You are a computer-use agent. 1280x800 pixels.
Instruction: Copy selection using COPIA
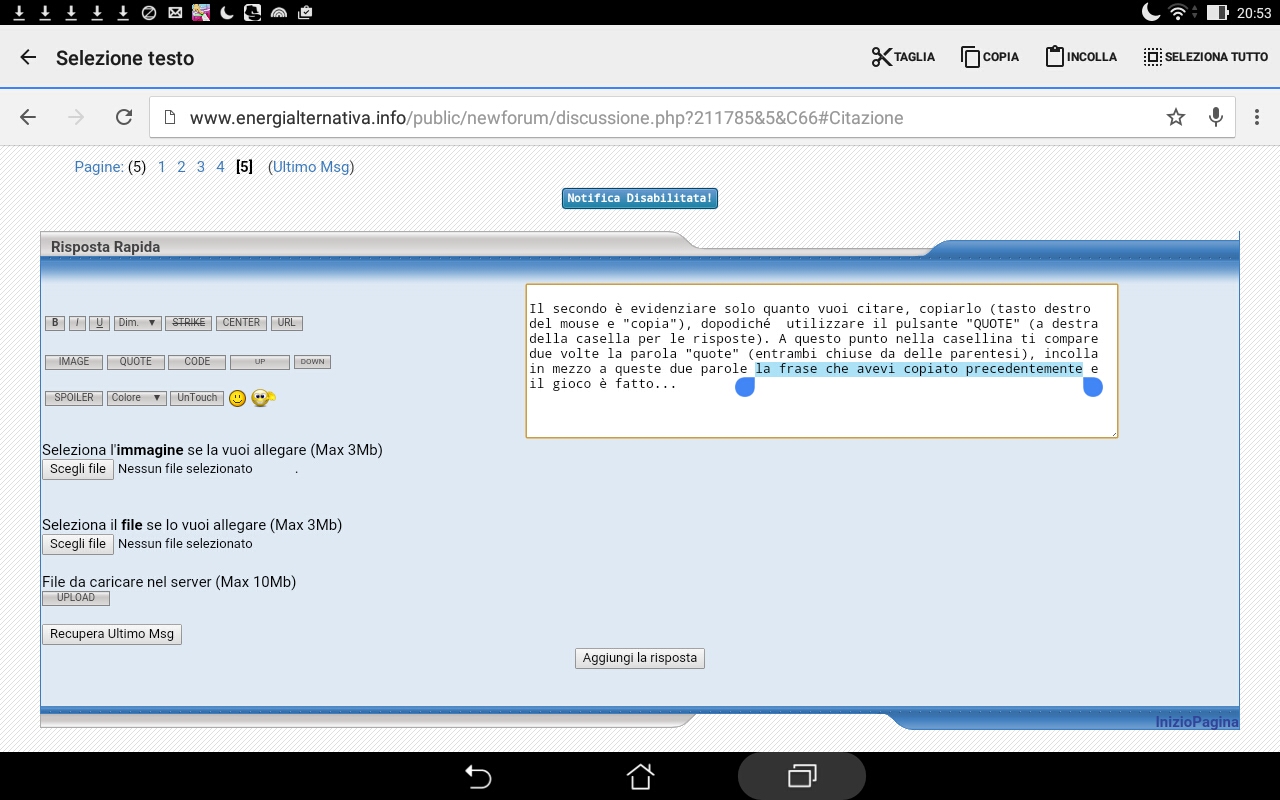[990, 57]
